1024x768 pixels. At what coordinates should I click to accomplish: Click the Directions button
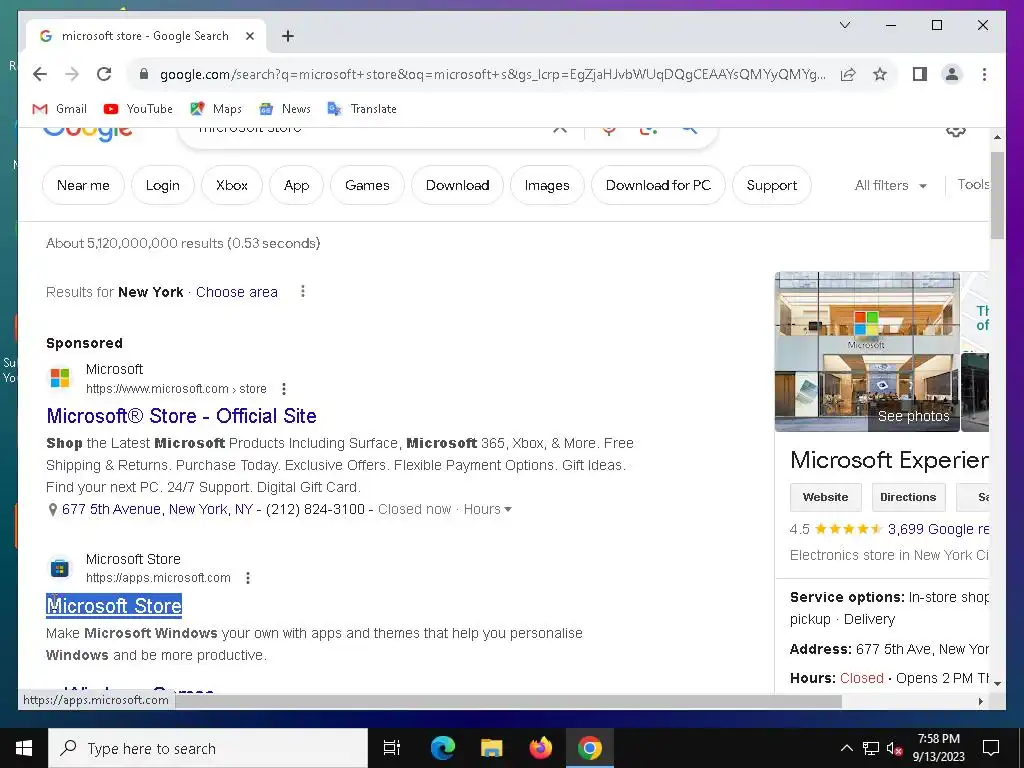(908, 497)
